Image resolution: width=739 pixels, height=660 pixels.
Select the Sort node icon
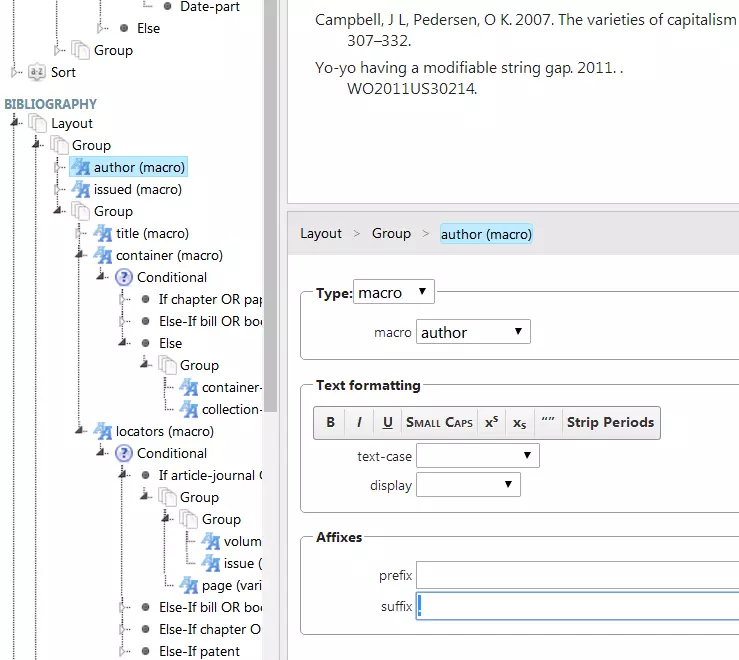37,72
